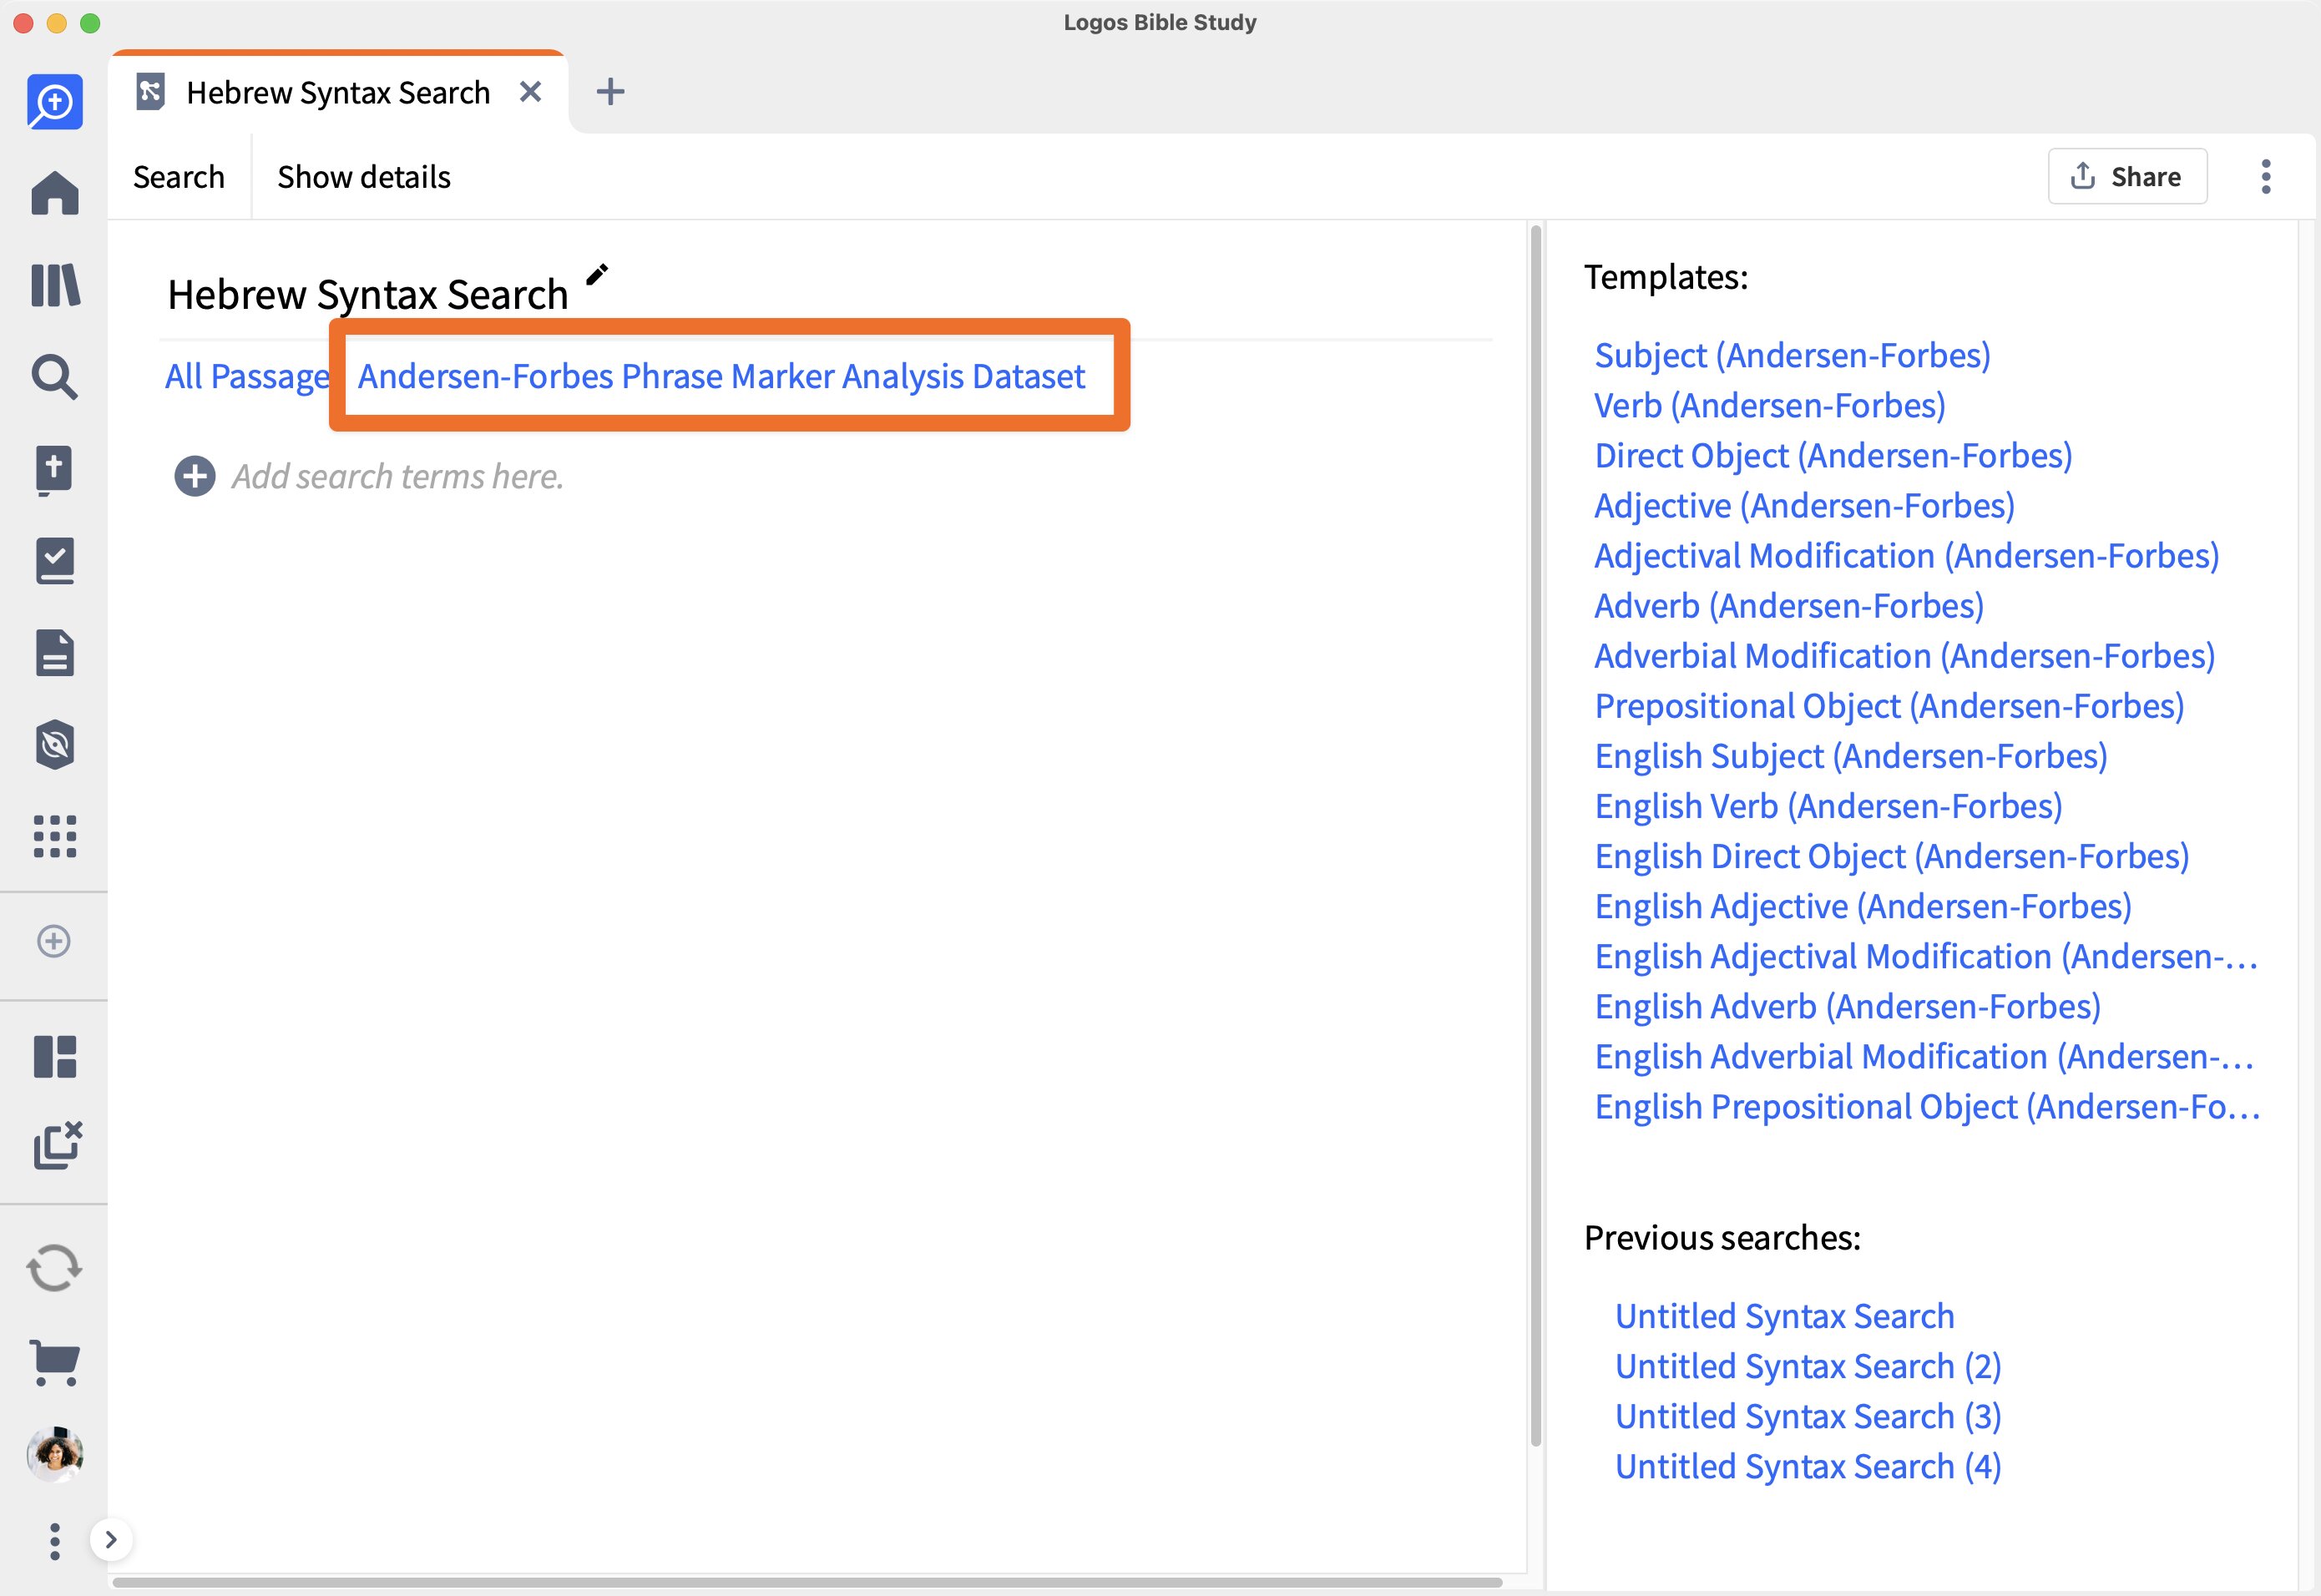Image resolution: width=2321 pixels, height=1596 pixels.
Task: Select the Hebrew Syntax Search tab
Action: [338, 92]
